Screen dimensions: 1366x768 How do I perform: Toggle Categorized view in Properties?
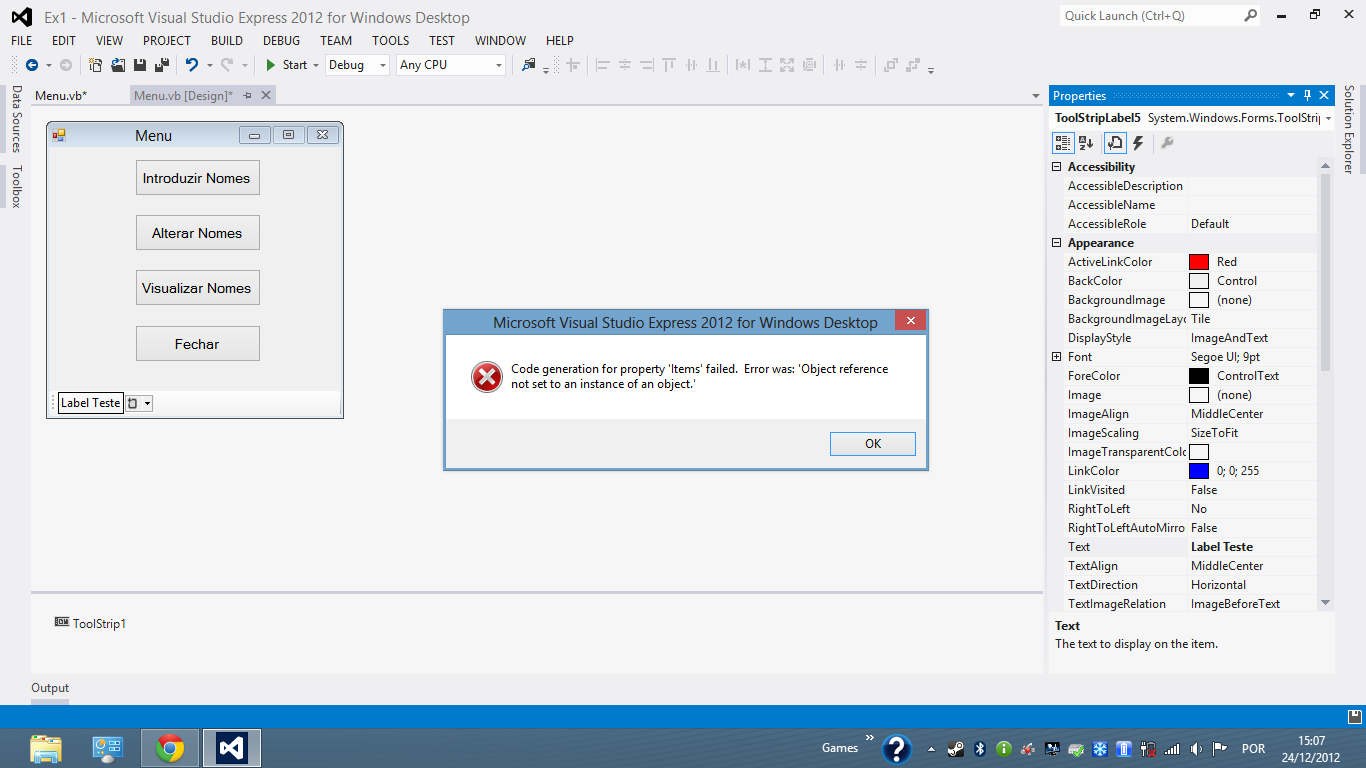[x=1063, y=144]
